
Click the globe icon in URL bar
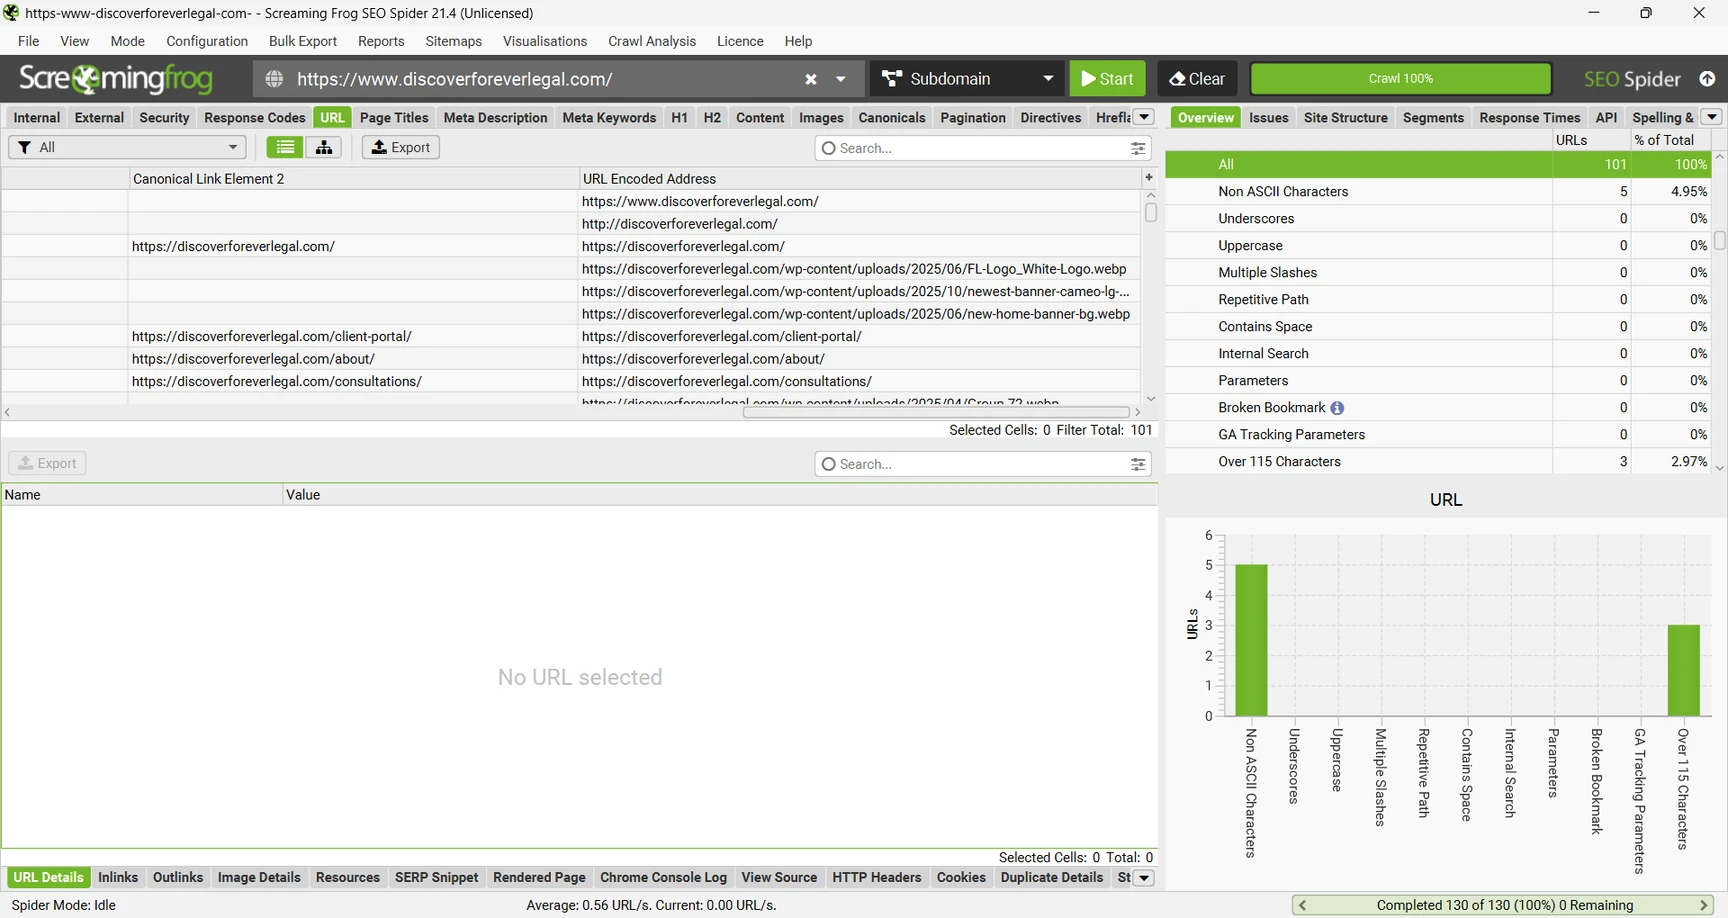[x=274, y=79]
